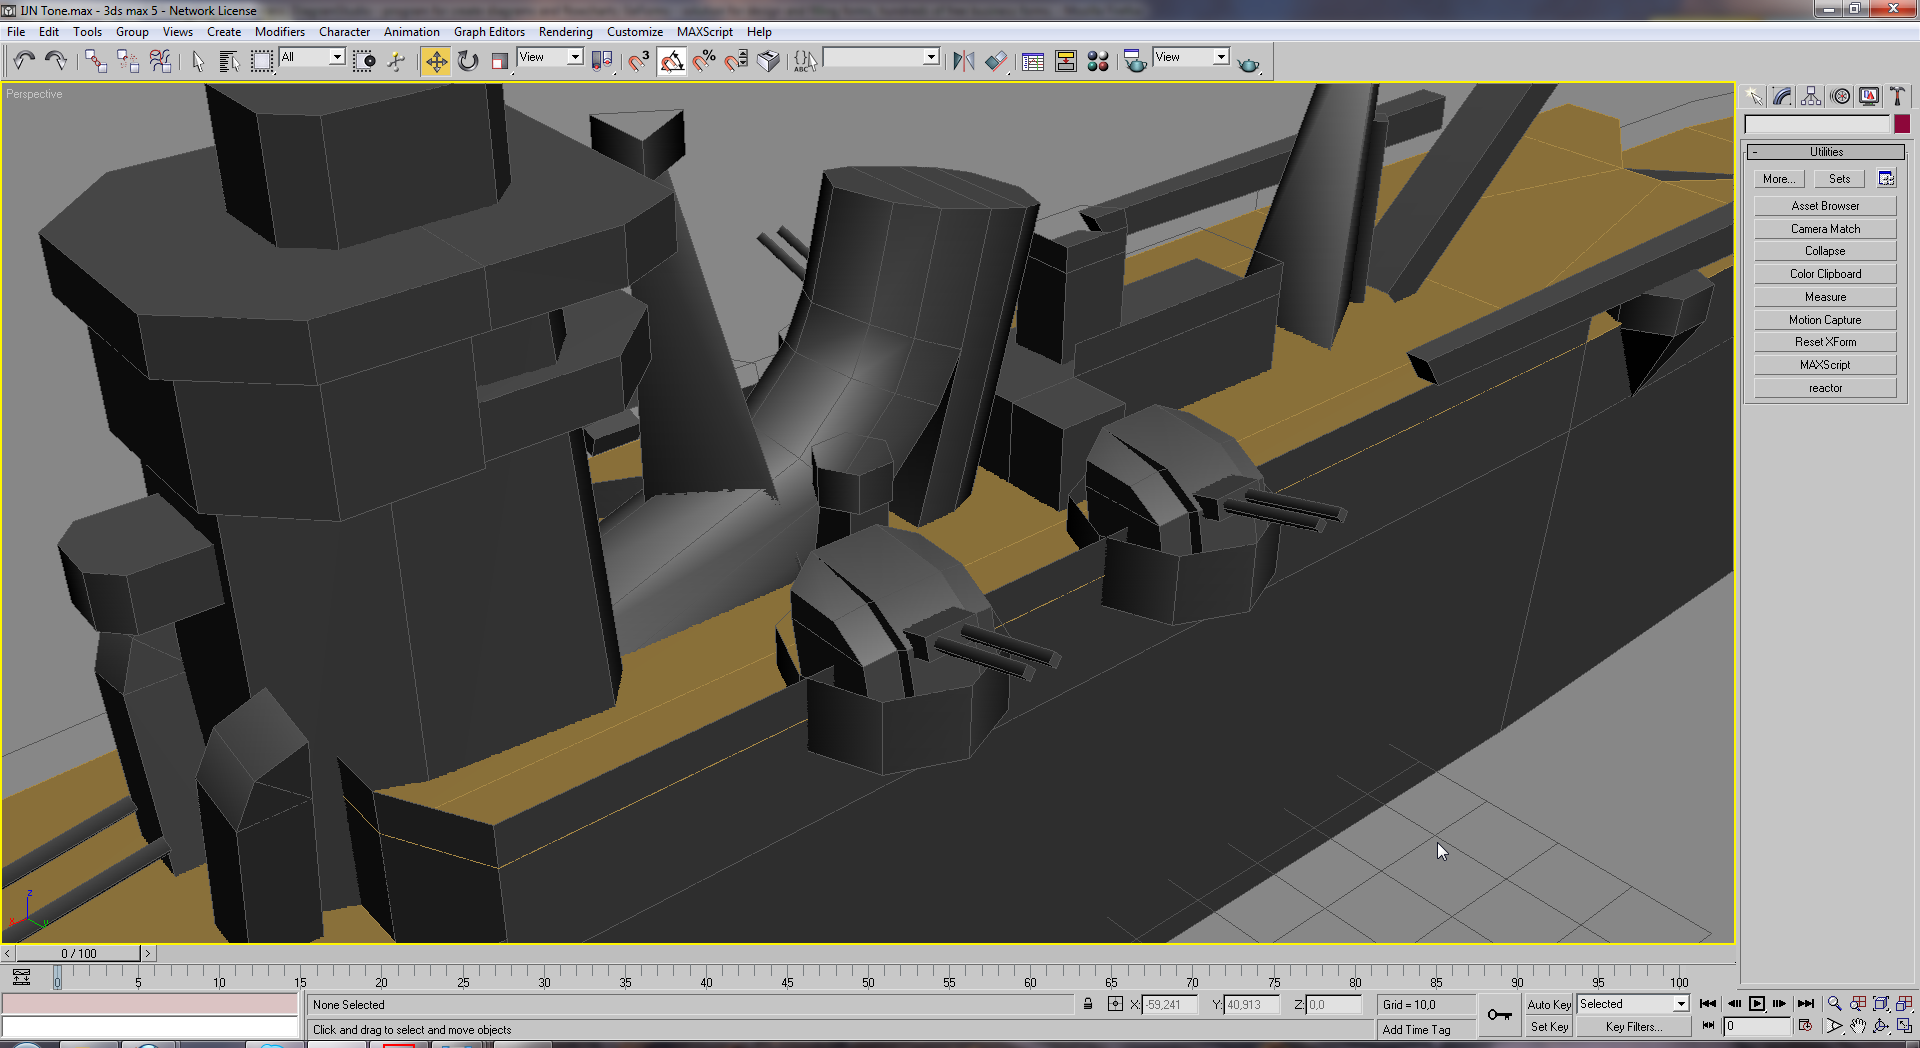Toggle Set Key mode
Viewport: 1920px width, 1048px height.
point(1549,1027)
